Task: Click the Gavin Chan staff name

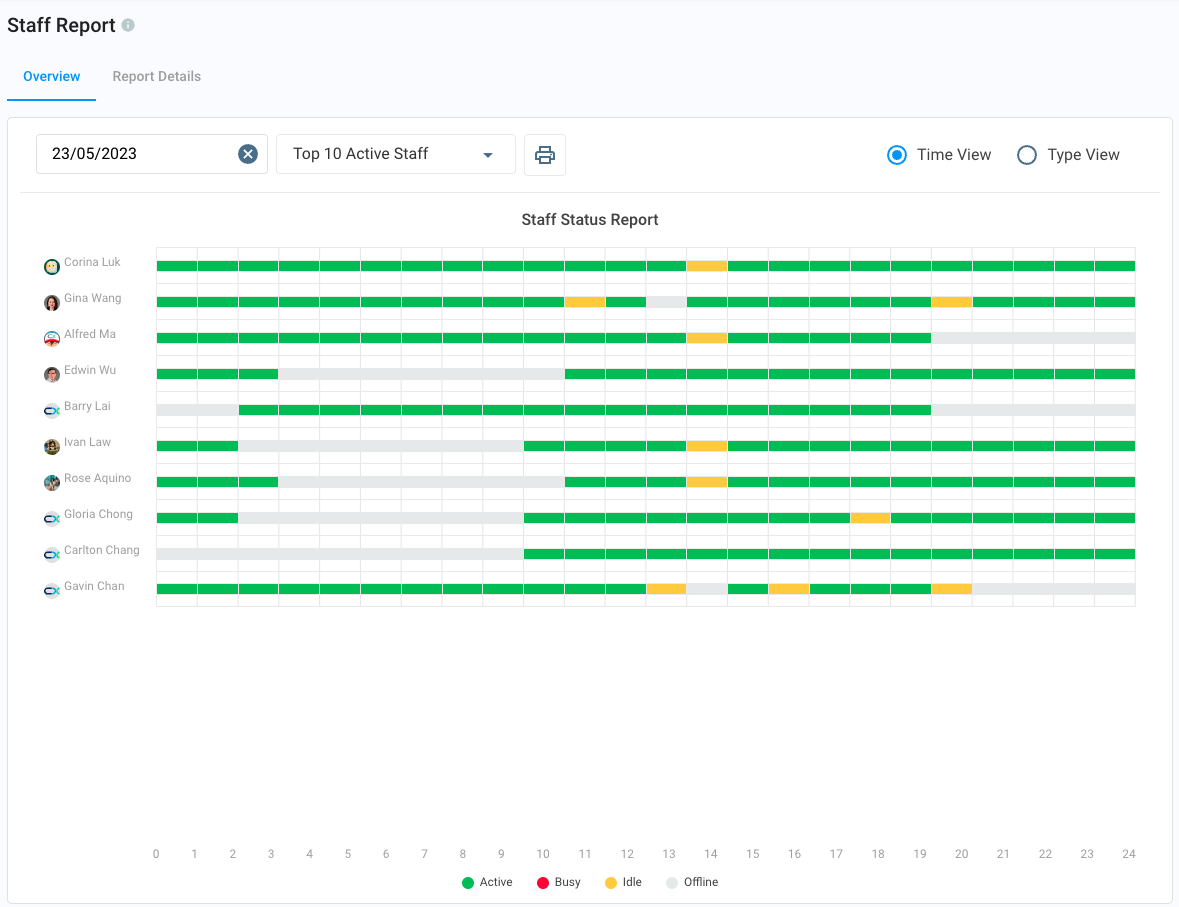Action: click(x=94, y=587)
